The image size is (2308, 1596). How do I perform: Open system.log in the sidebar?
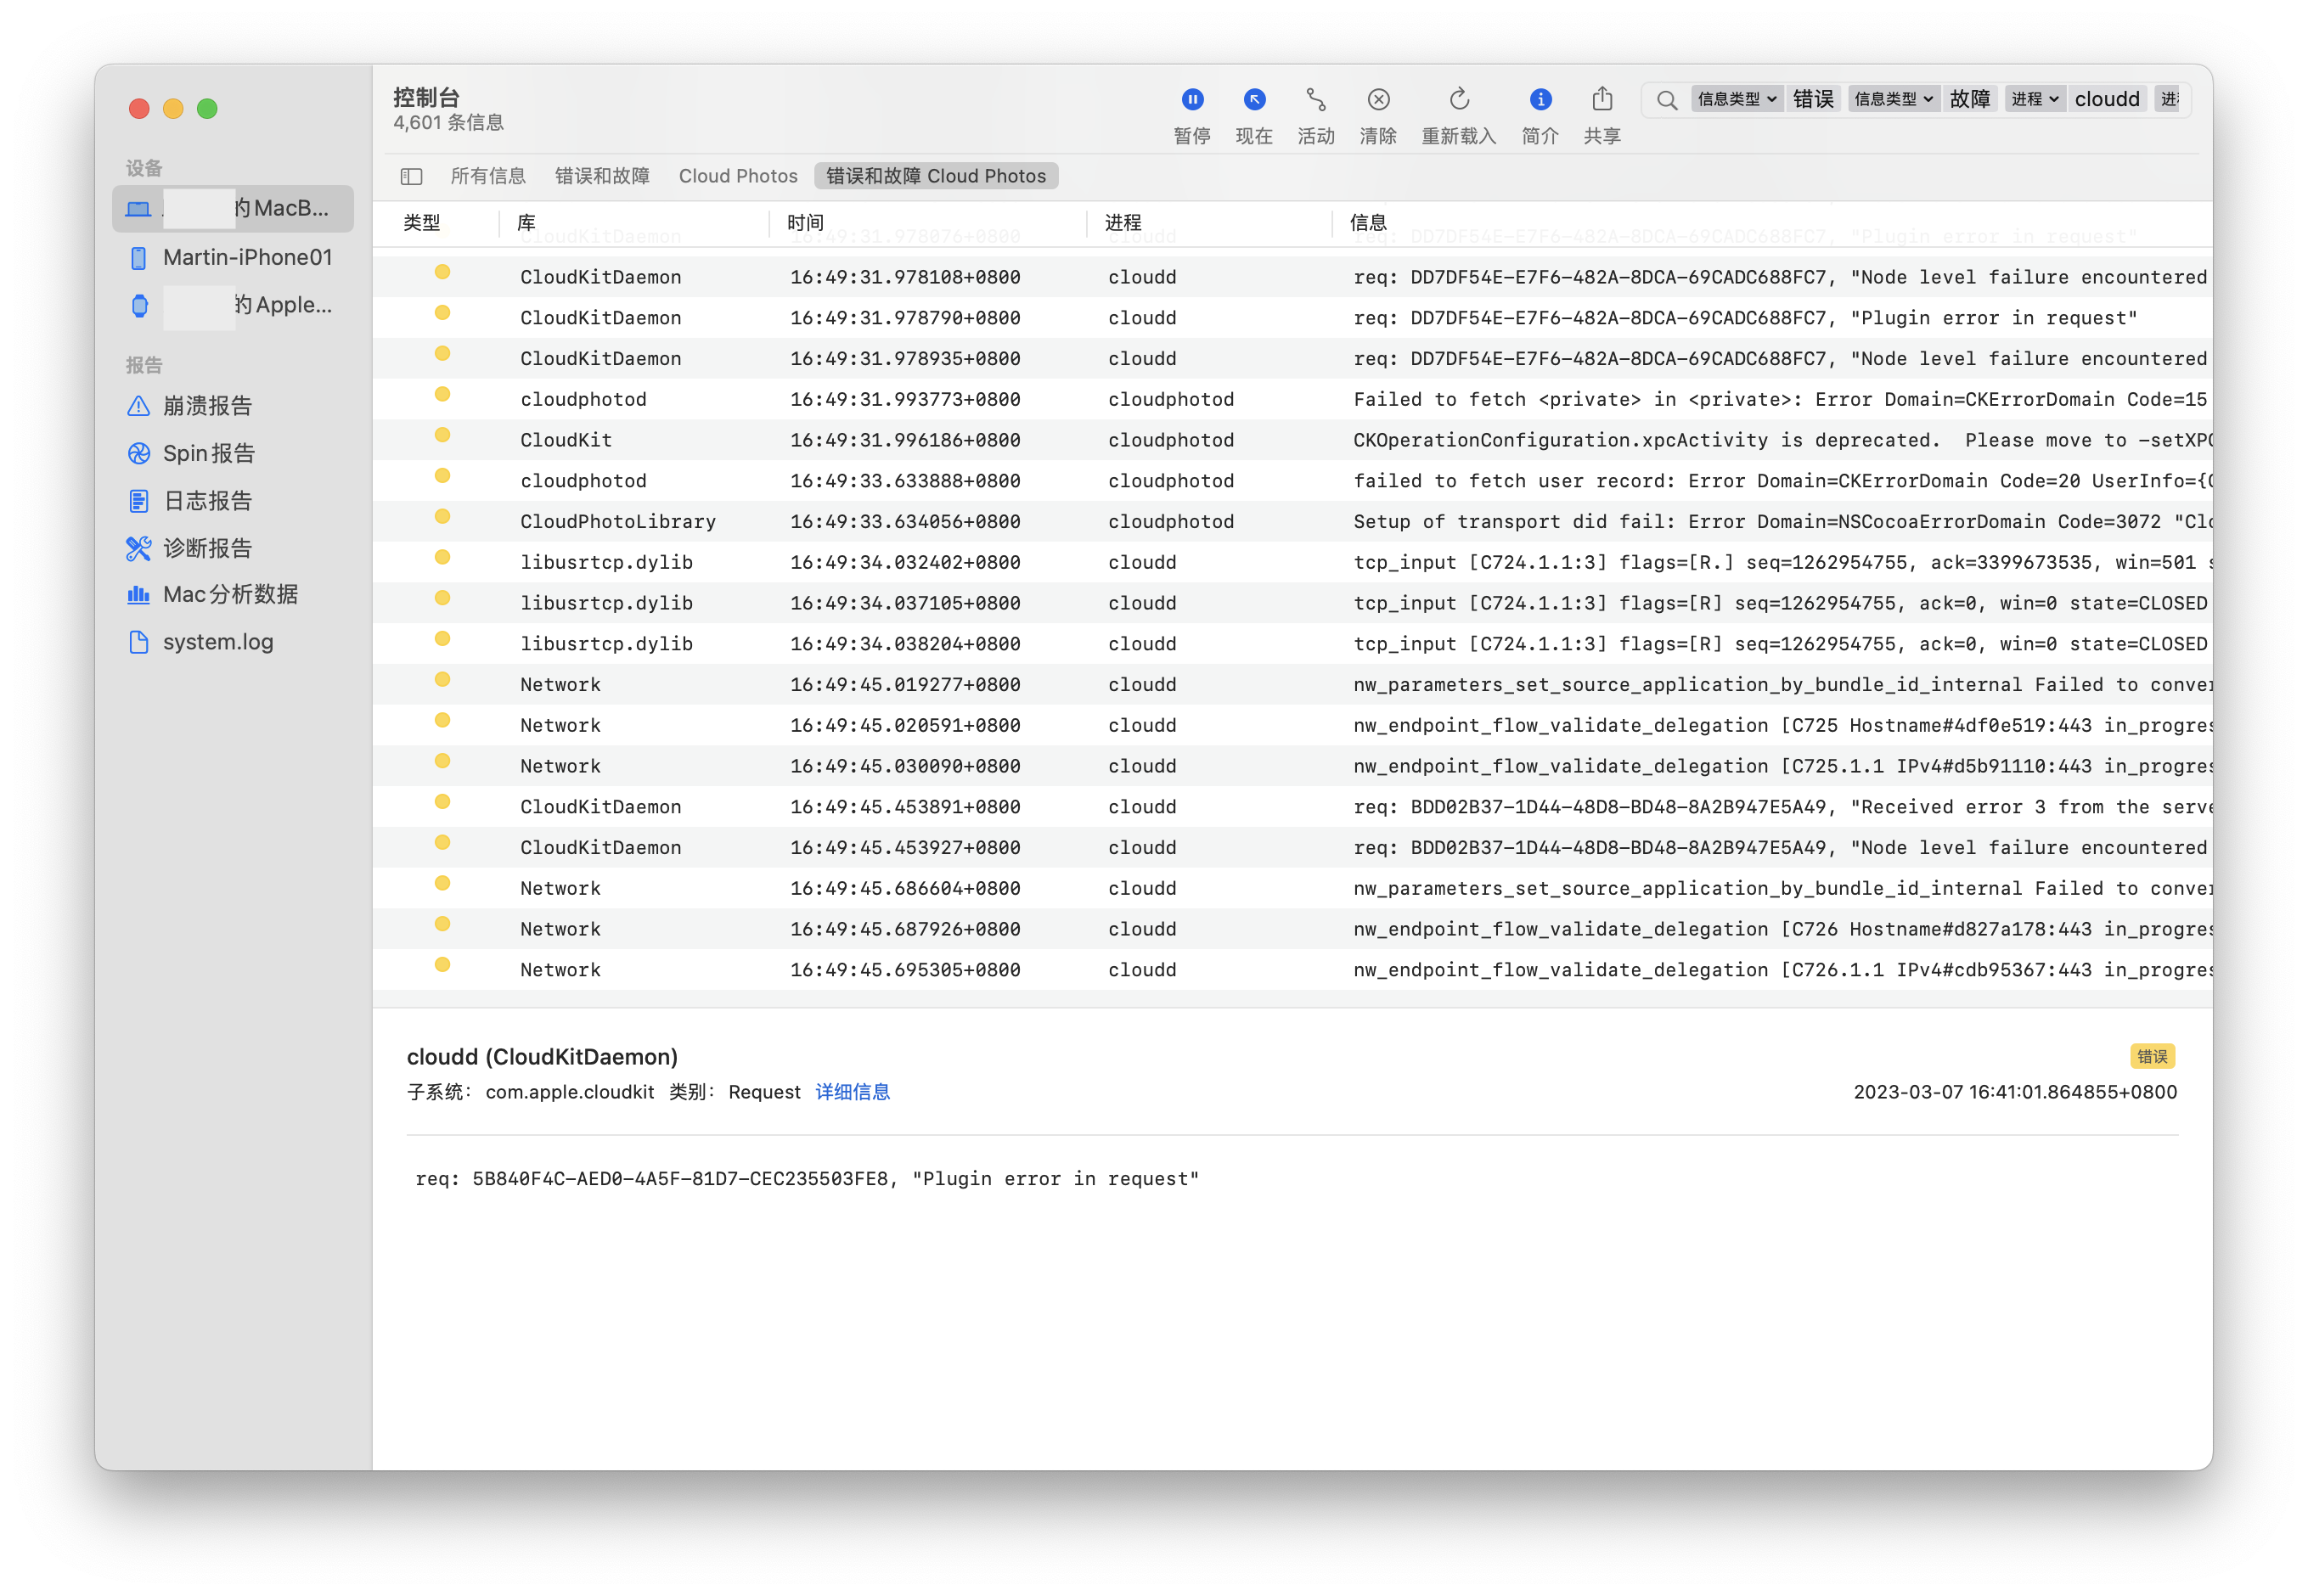(x=218, y=642)
